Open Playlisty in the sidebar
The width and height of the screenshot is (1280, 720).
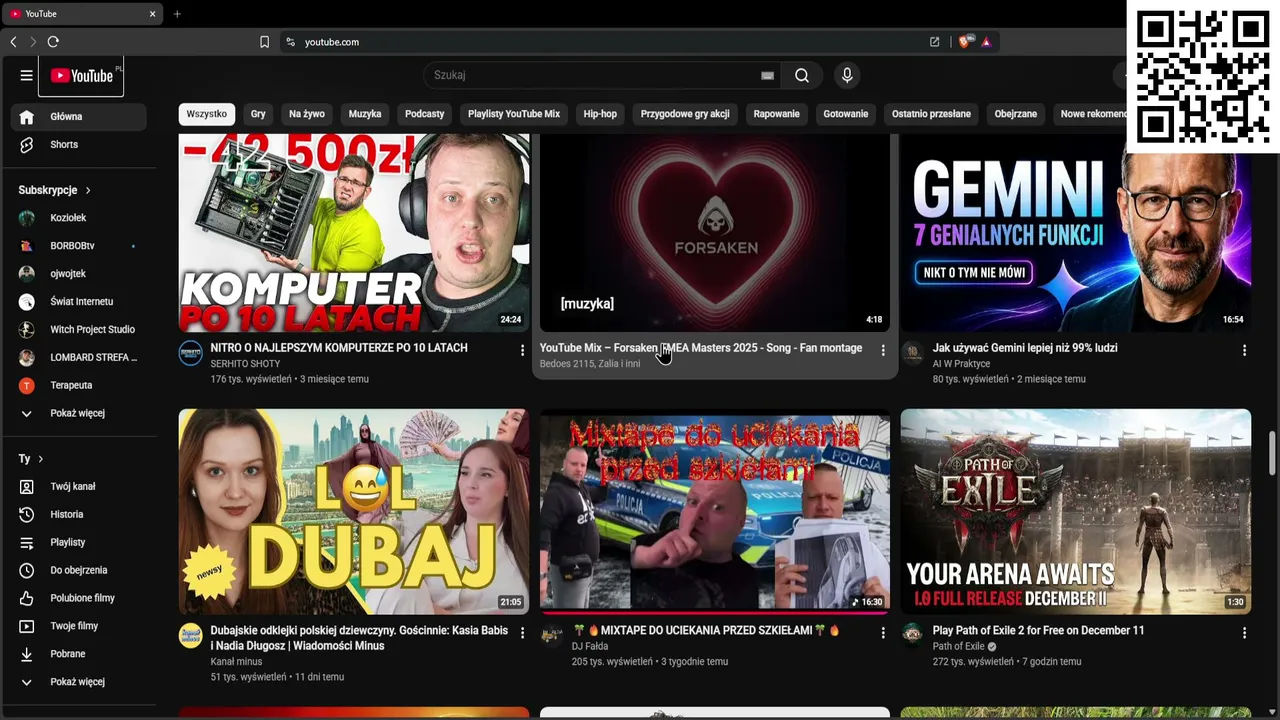point(79,543)
